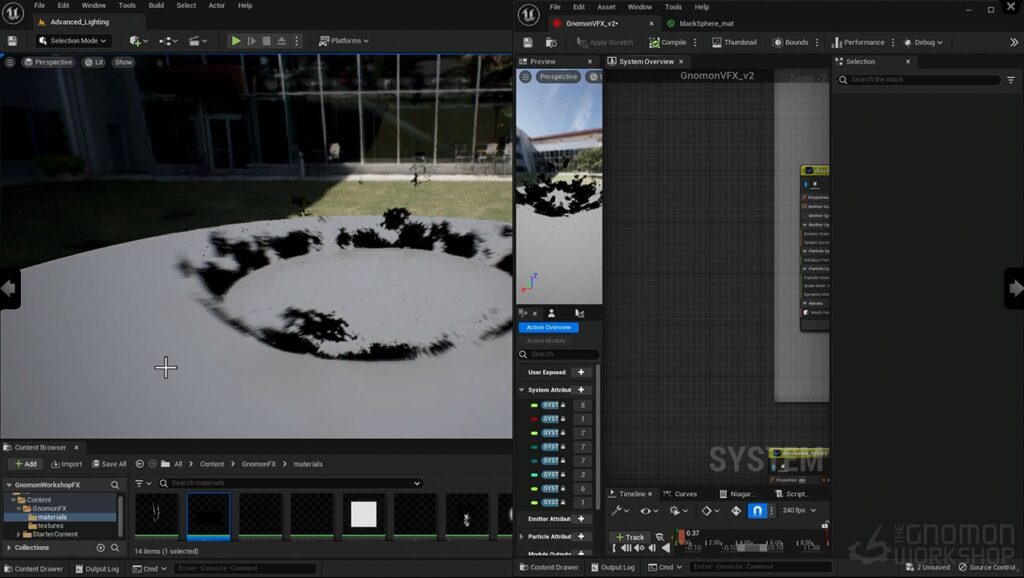The image size is (1024, 578).
Task: Switch the Lit view mode button
Action: click(x=95, y=62)
